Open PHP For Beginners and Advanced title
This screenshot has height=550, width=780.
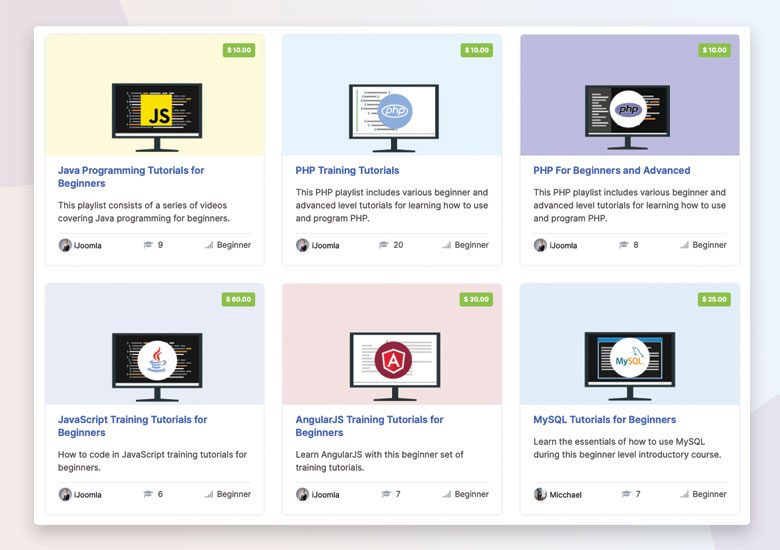611,170
